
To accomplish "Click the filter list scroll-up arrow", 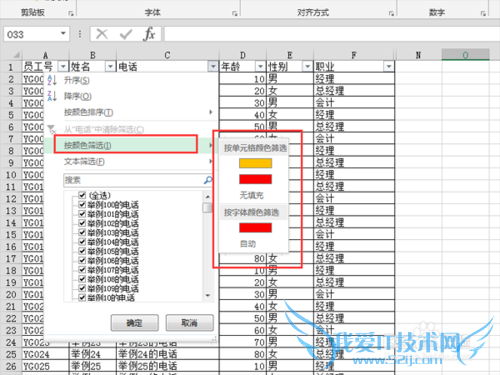I will (208, 197).
